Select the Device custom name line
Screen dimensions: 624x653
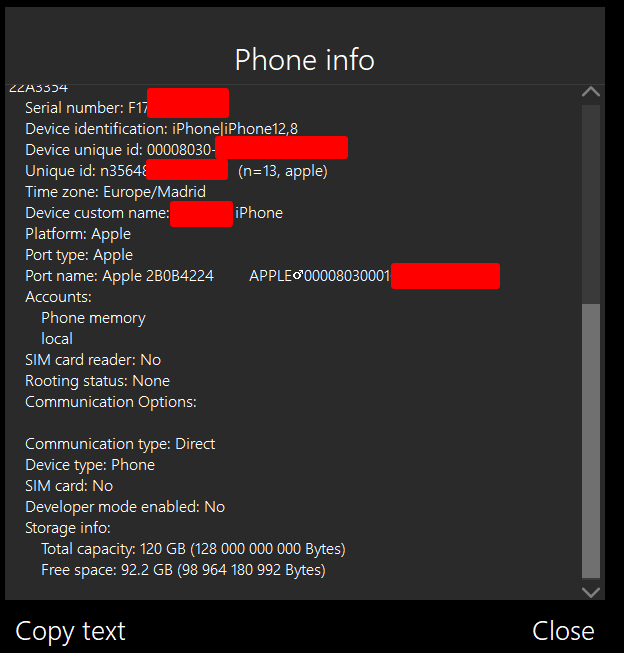pyautogui.click(x=154, y=213)
